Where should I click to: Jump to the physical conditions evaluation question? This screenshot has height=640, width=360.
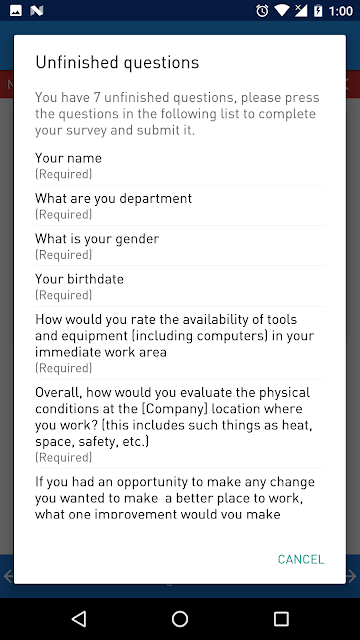click(x=180, y=424)
